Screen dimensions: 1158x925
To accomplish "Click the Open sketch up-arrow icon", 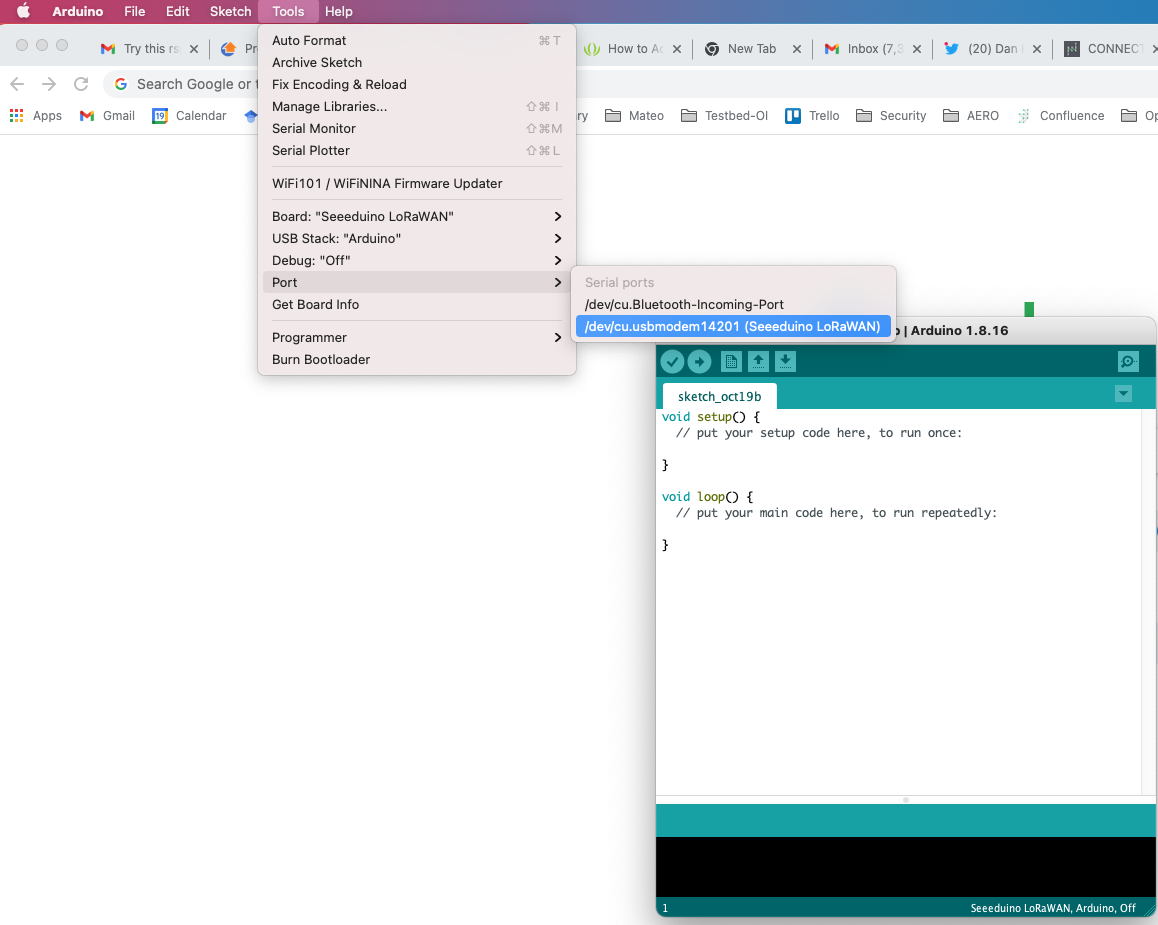I will pos(758,362).
